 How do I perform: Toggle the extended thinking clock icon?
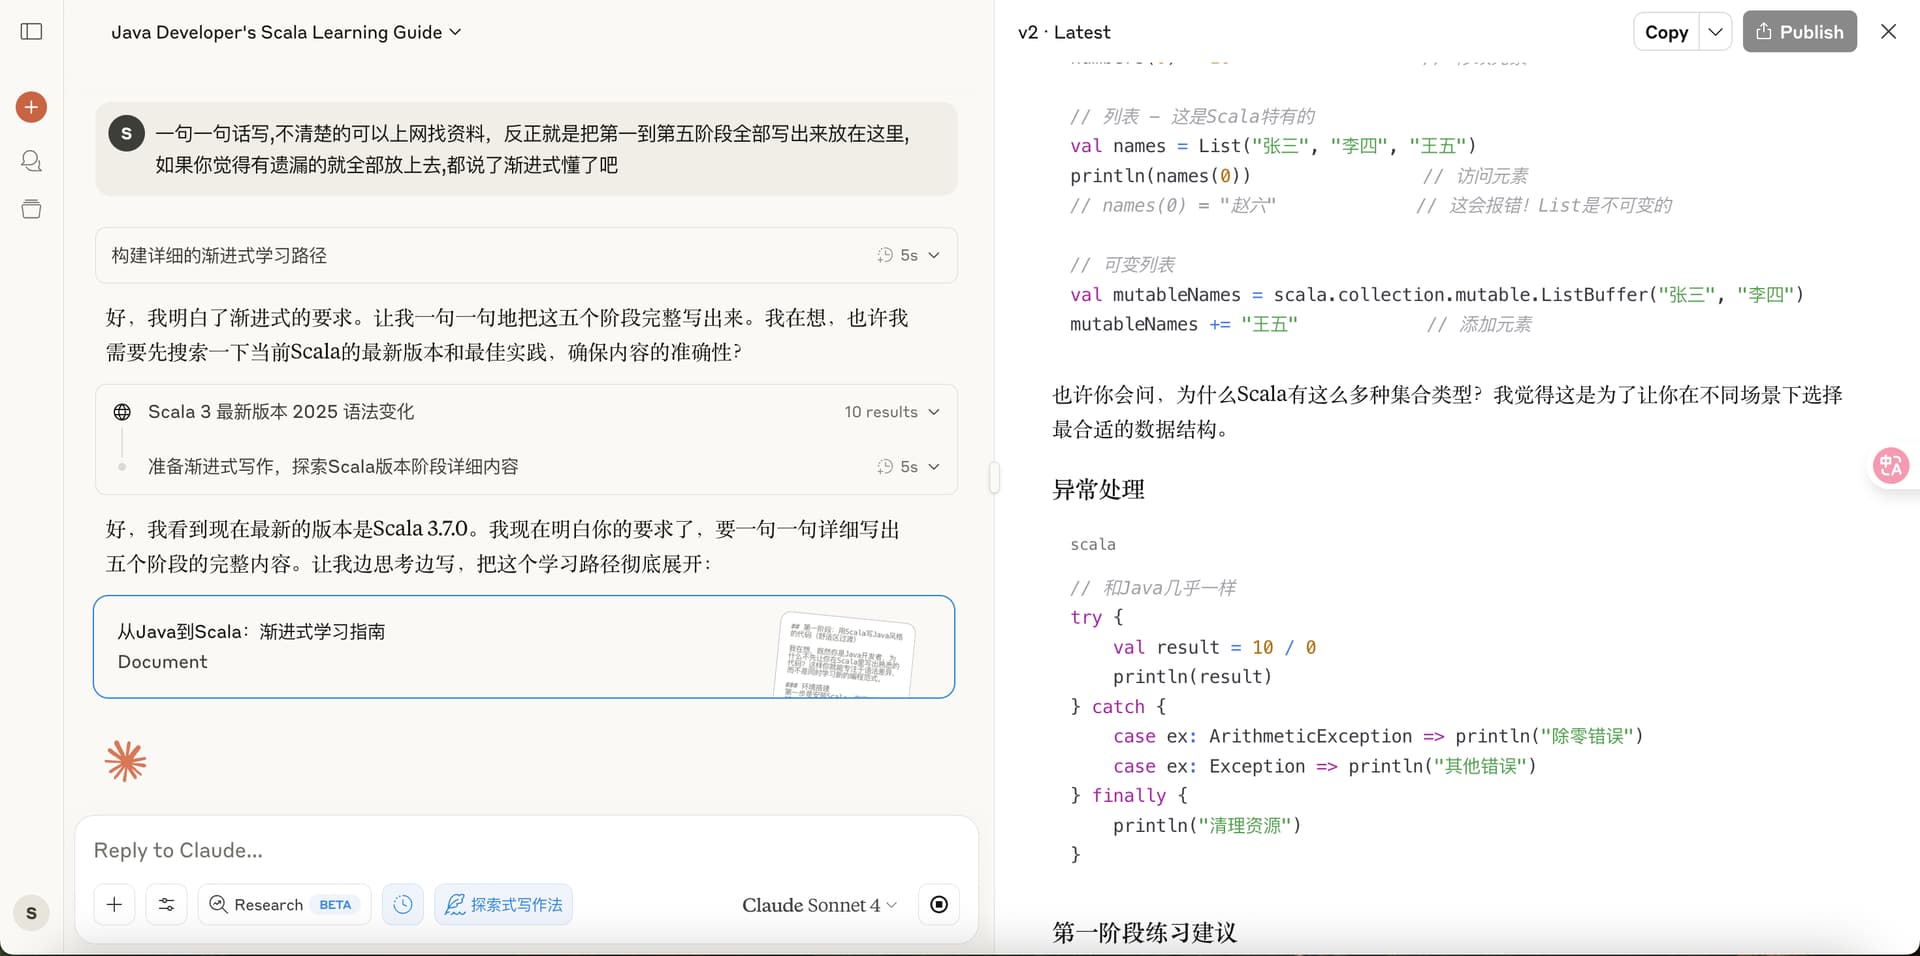[403, 904]
